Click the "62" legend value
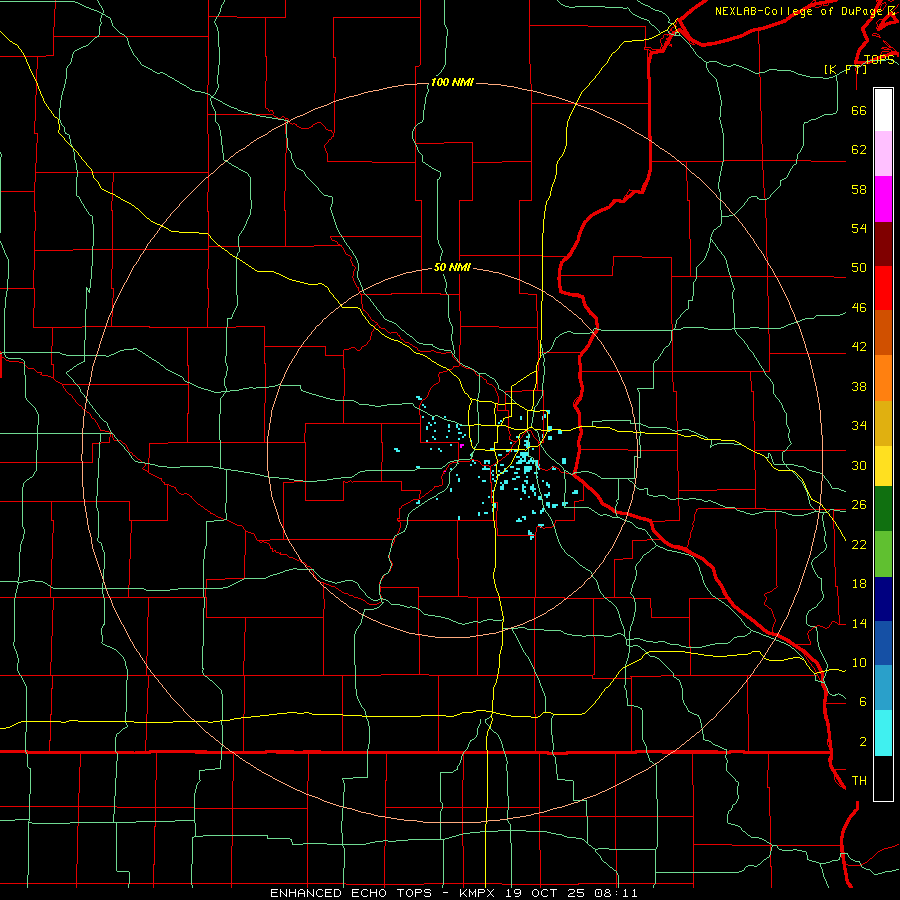Screen dimensions: 900x900 (x=859, y=150)
